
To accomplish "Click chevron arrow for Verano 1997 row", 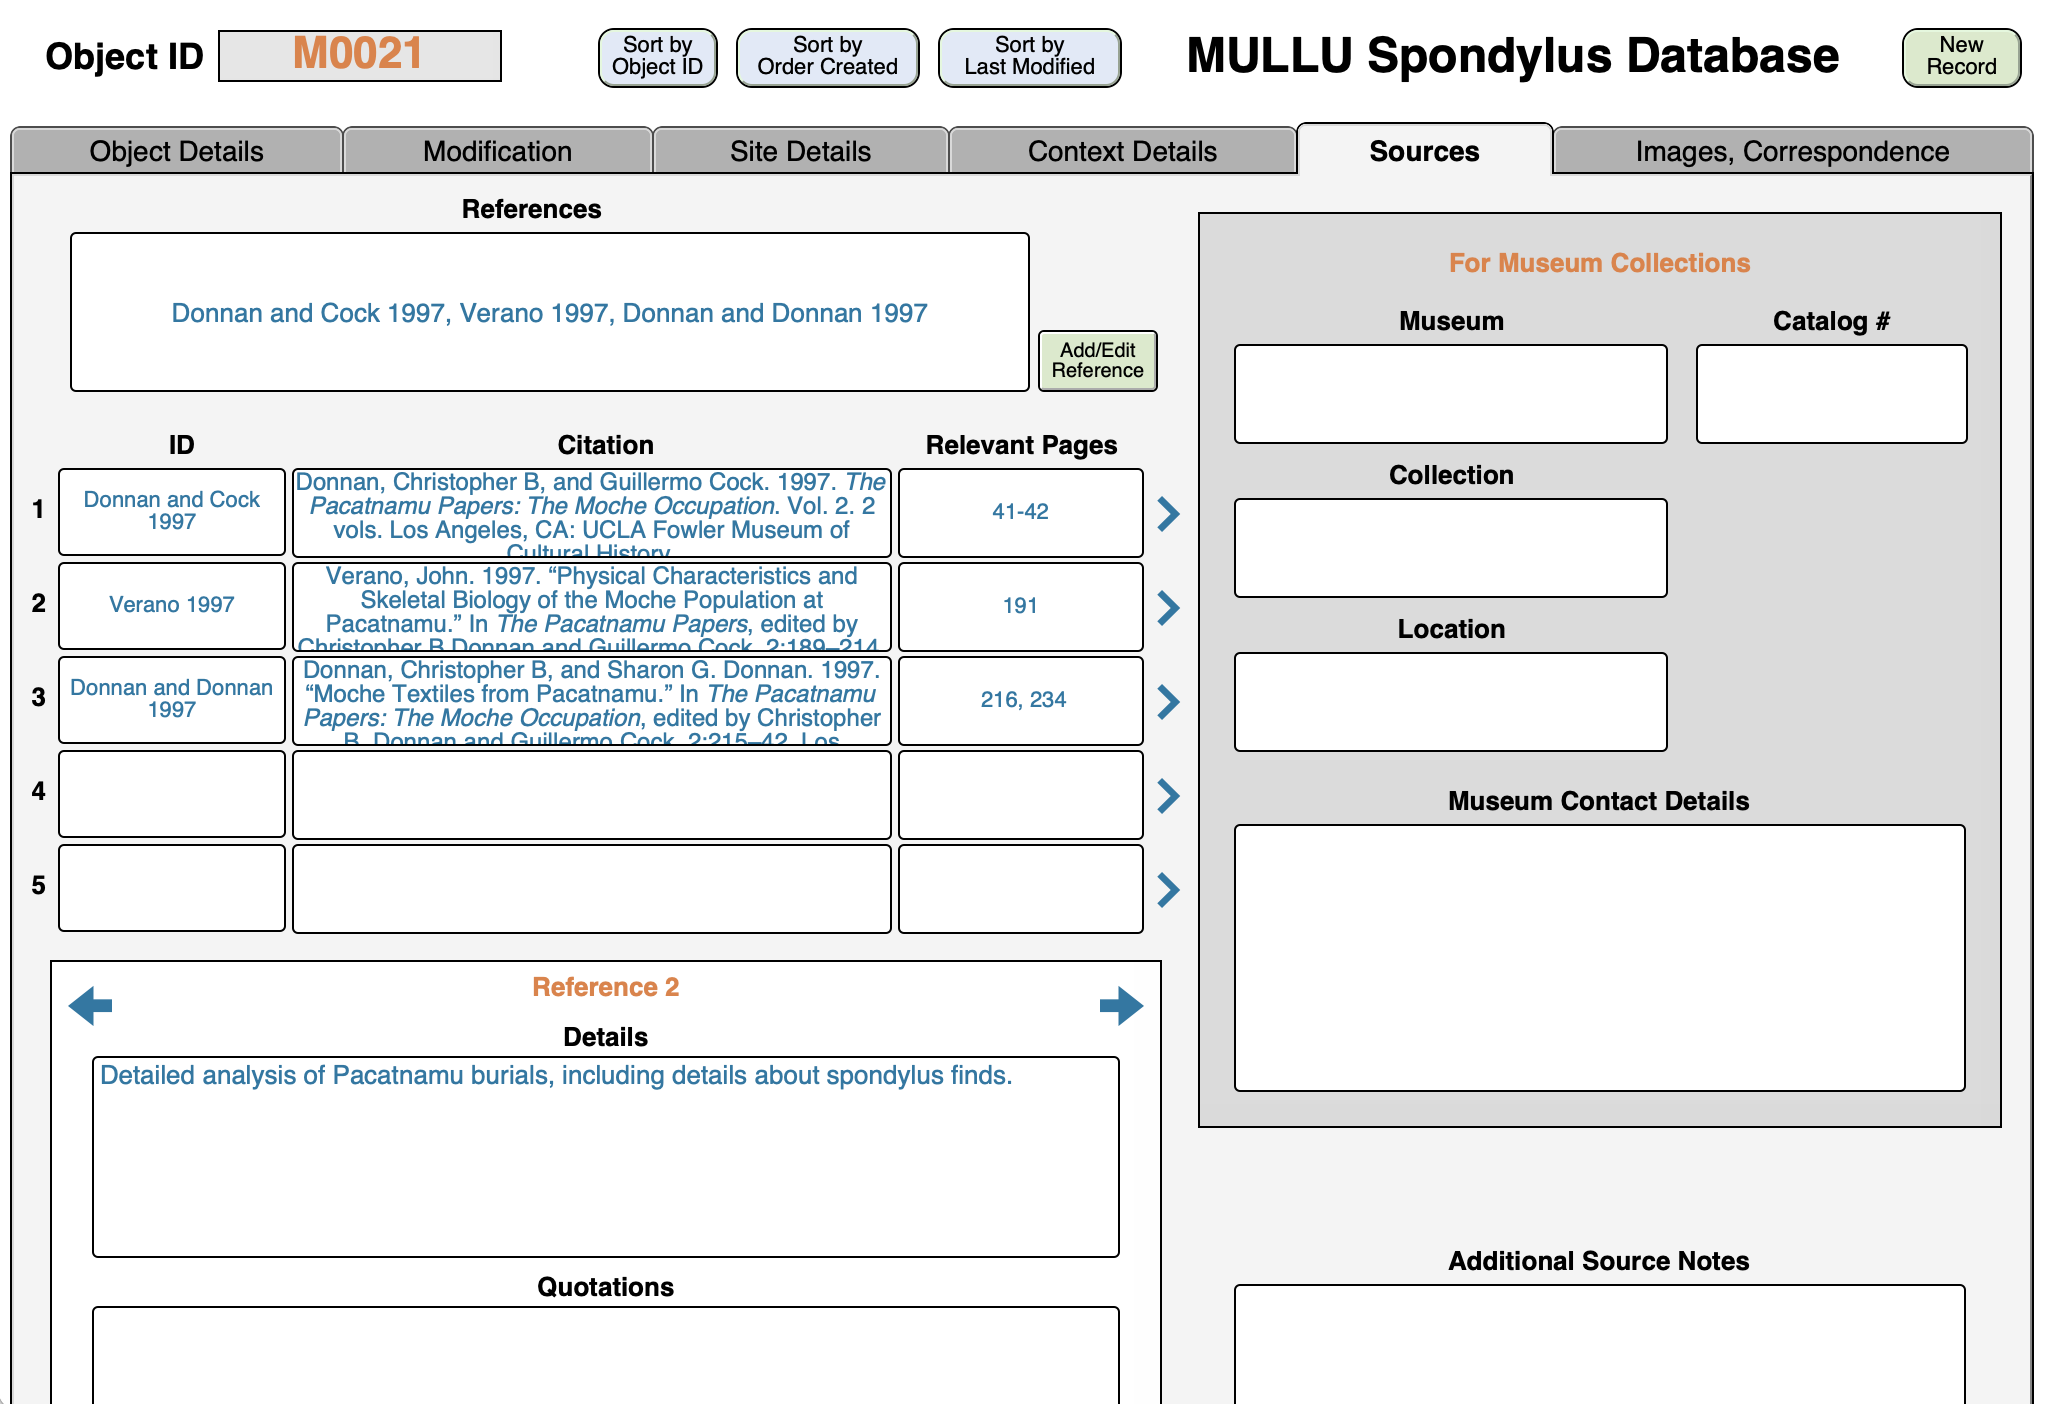I will pyautogui.click(x=1168, y=608).
